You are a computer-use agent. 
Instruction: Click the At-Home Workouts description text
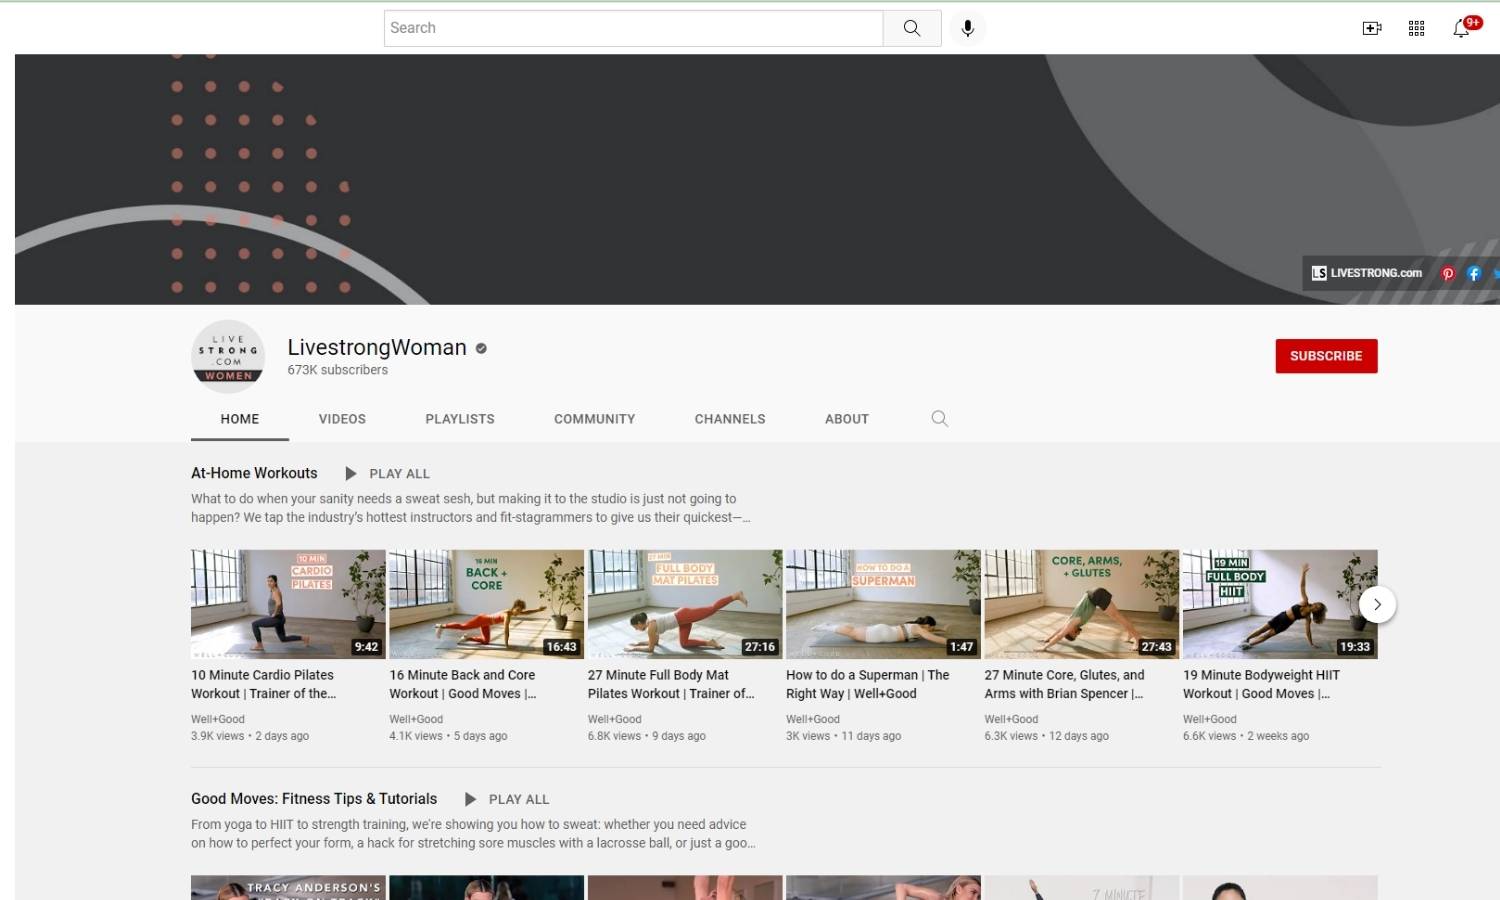pos(470,508)
